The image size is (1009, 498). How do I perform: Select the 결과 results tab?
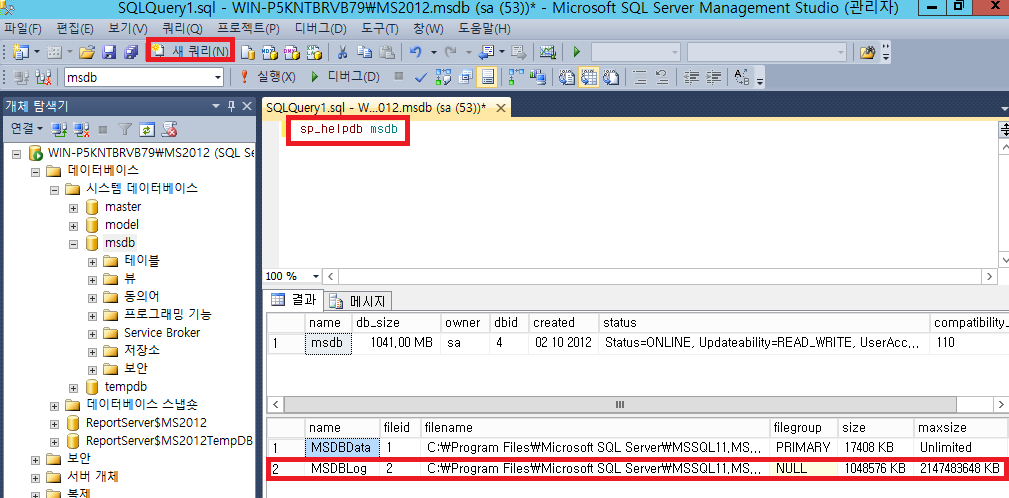(x=293, y=300)
